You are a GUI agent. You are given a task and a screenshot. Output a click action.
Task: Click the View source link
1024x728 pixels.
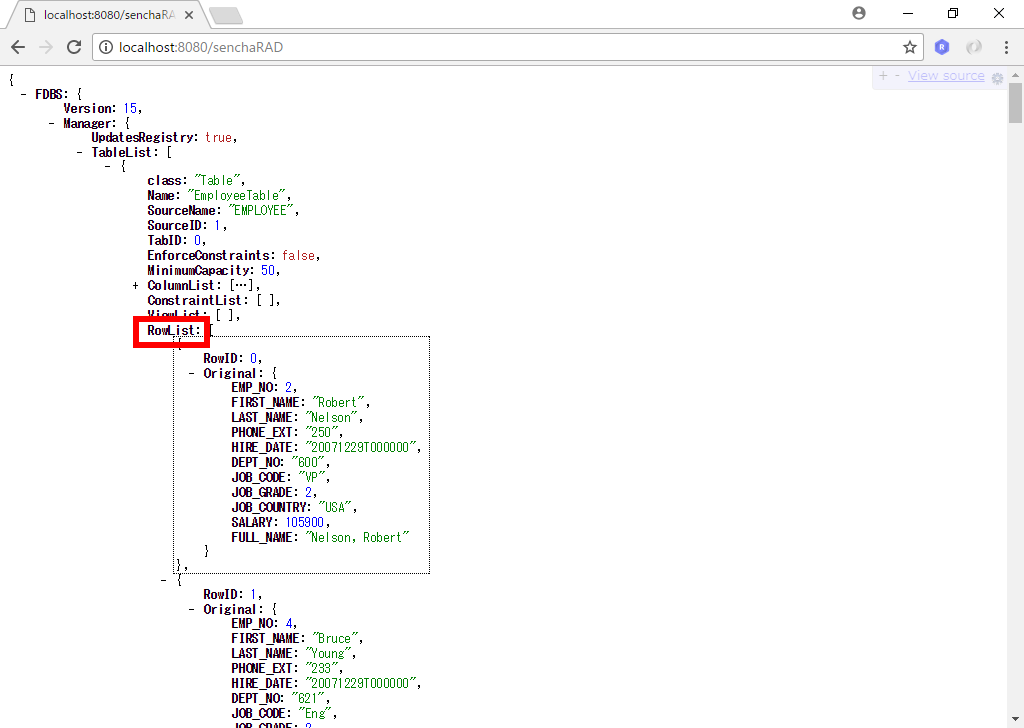click(946, 76)
